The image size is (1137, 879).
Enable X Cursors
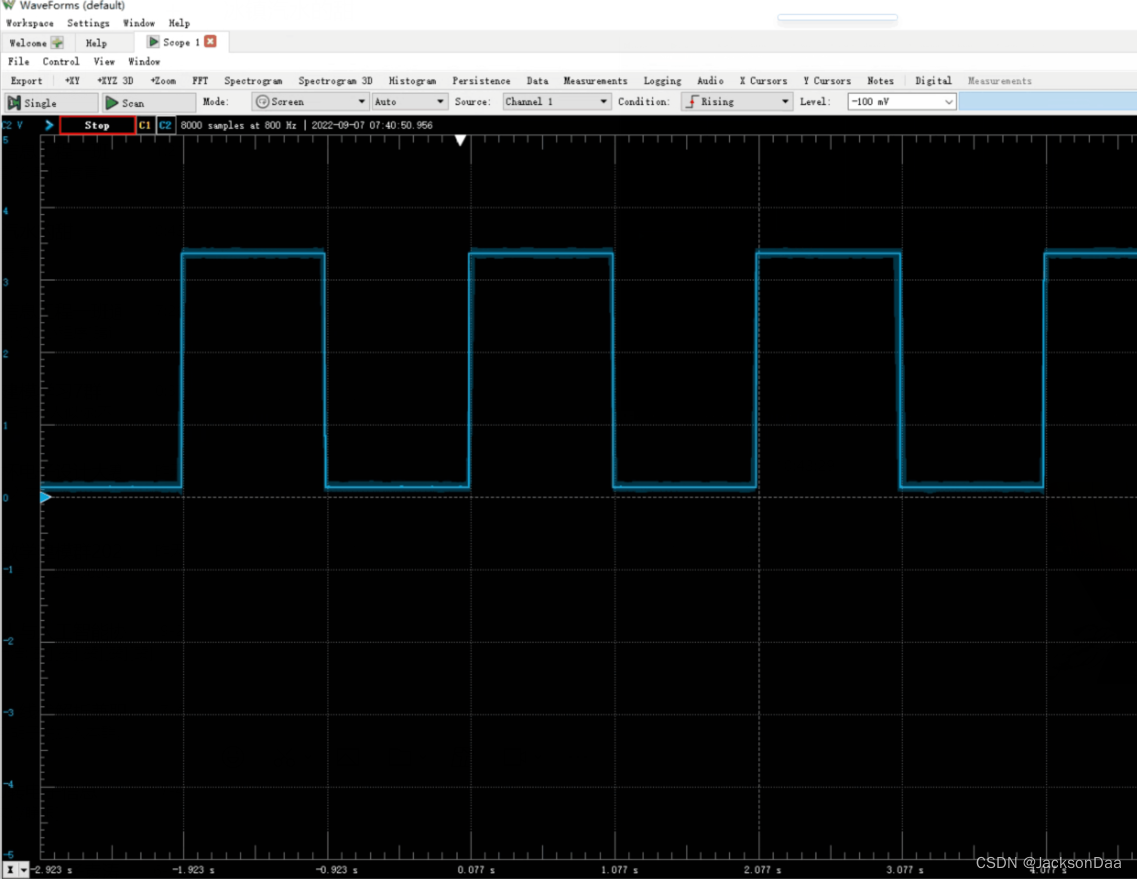764,81
